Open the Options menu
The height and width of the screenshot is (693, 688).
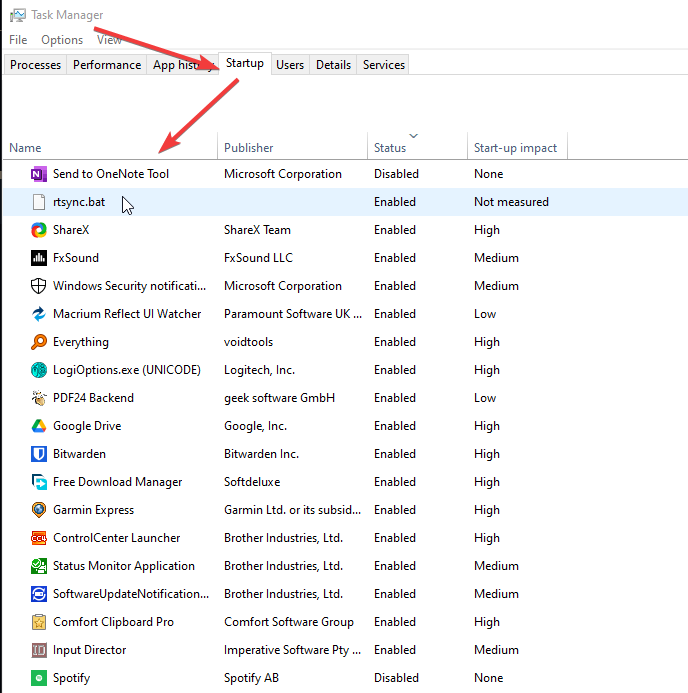62,40
